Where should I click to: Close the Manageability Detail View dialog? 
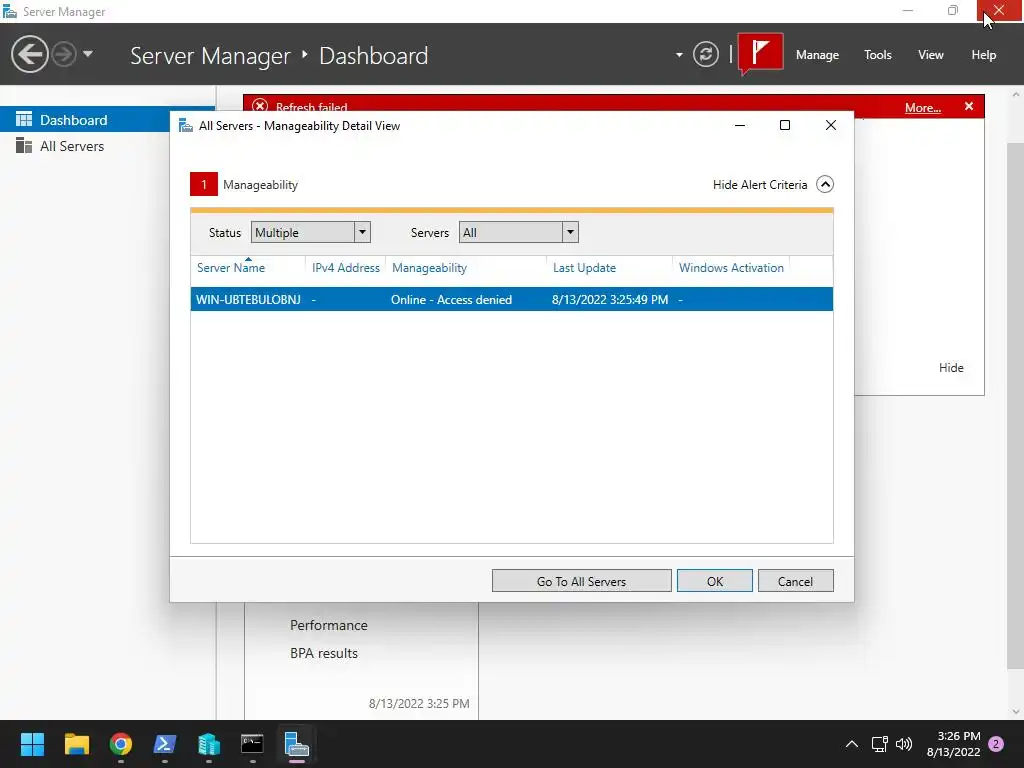tap(831, 125)
